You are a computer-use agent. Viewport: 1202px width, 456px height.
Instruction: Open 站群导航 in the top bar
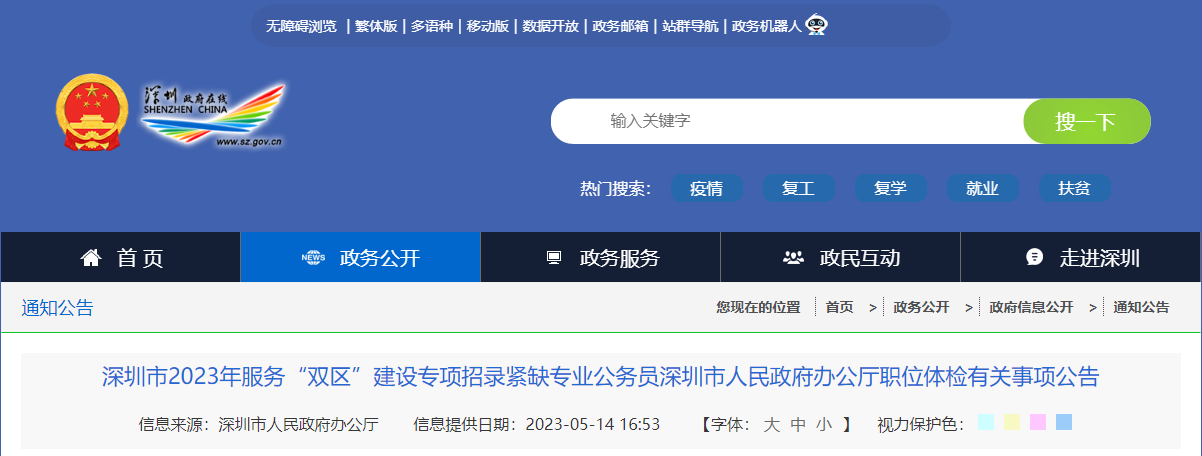(690, 26)
